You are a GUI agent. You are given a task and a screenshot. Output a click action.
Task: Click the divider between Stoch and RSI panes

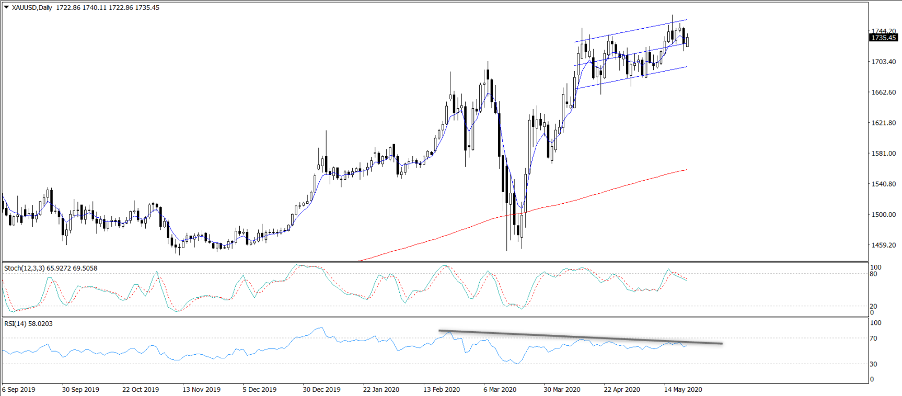(434, 316)
